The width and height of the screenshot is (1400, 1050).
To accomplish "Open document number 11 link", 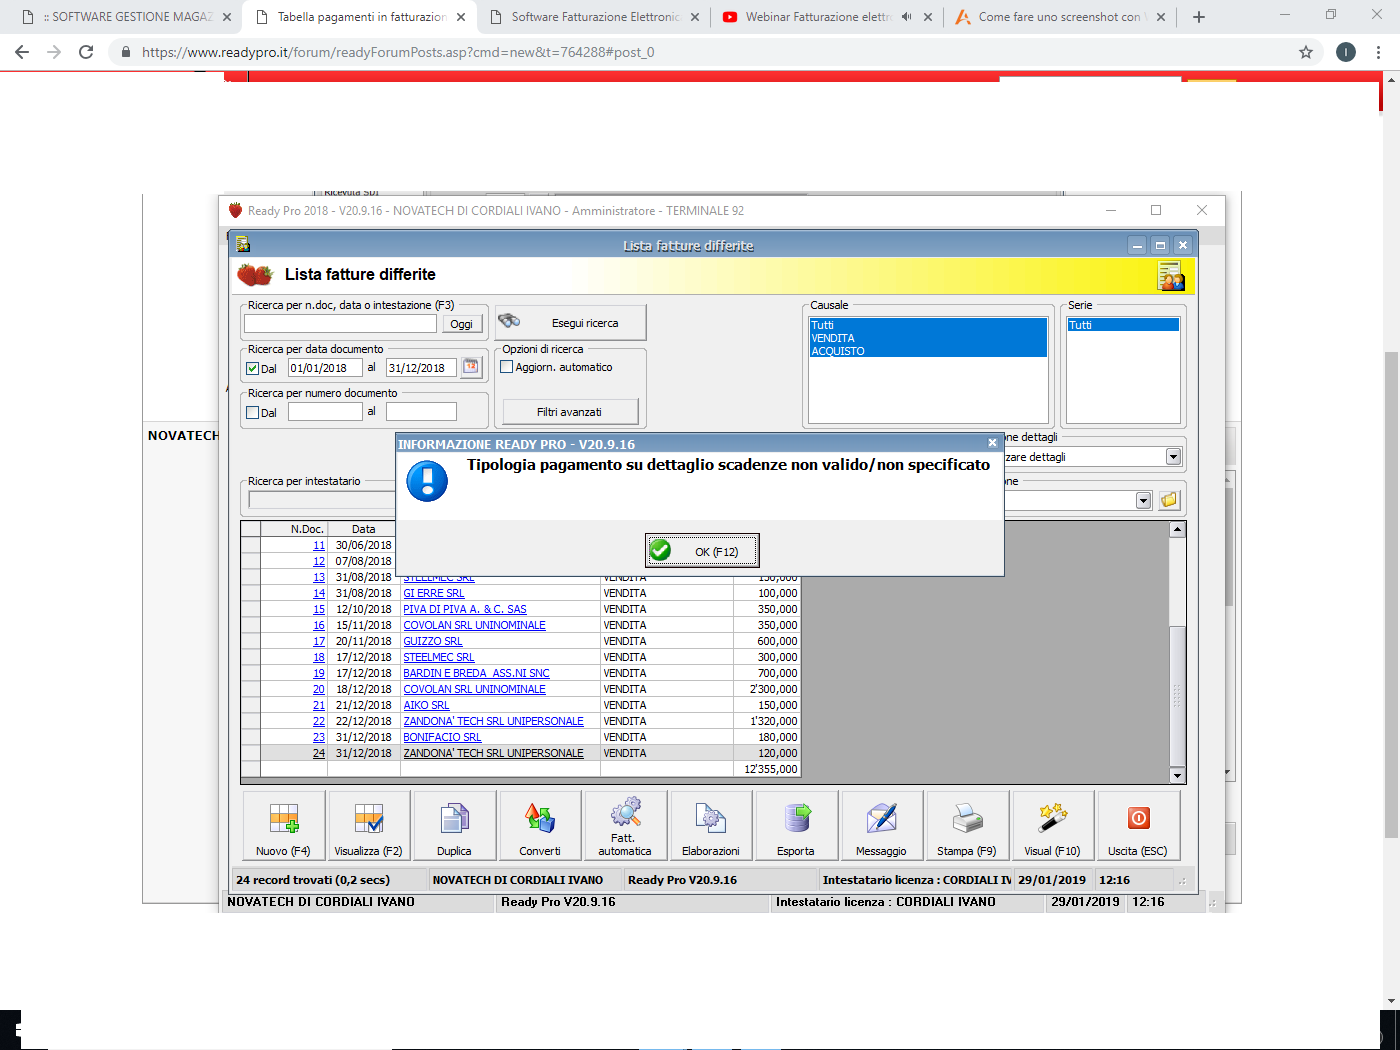I will (x=319, y=545).
